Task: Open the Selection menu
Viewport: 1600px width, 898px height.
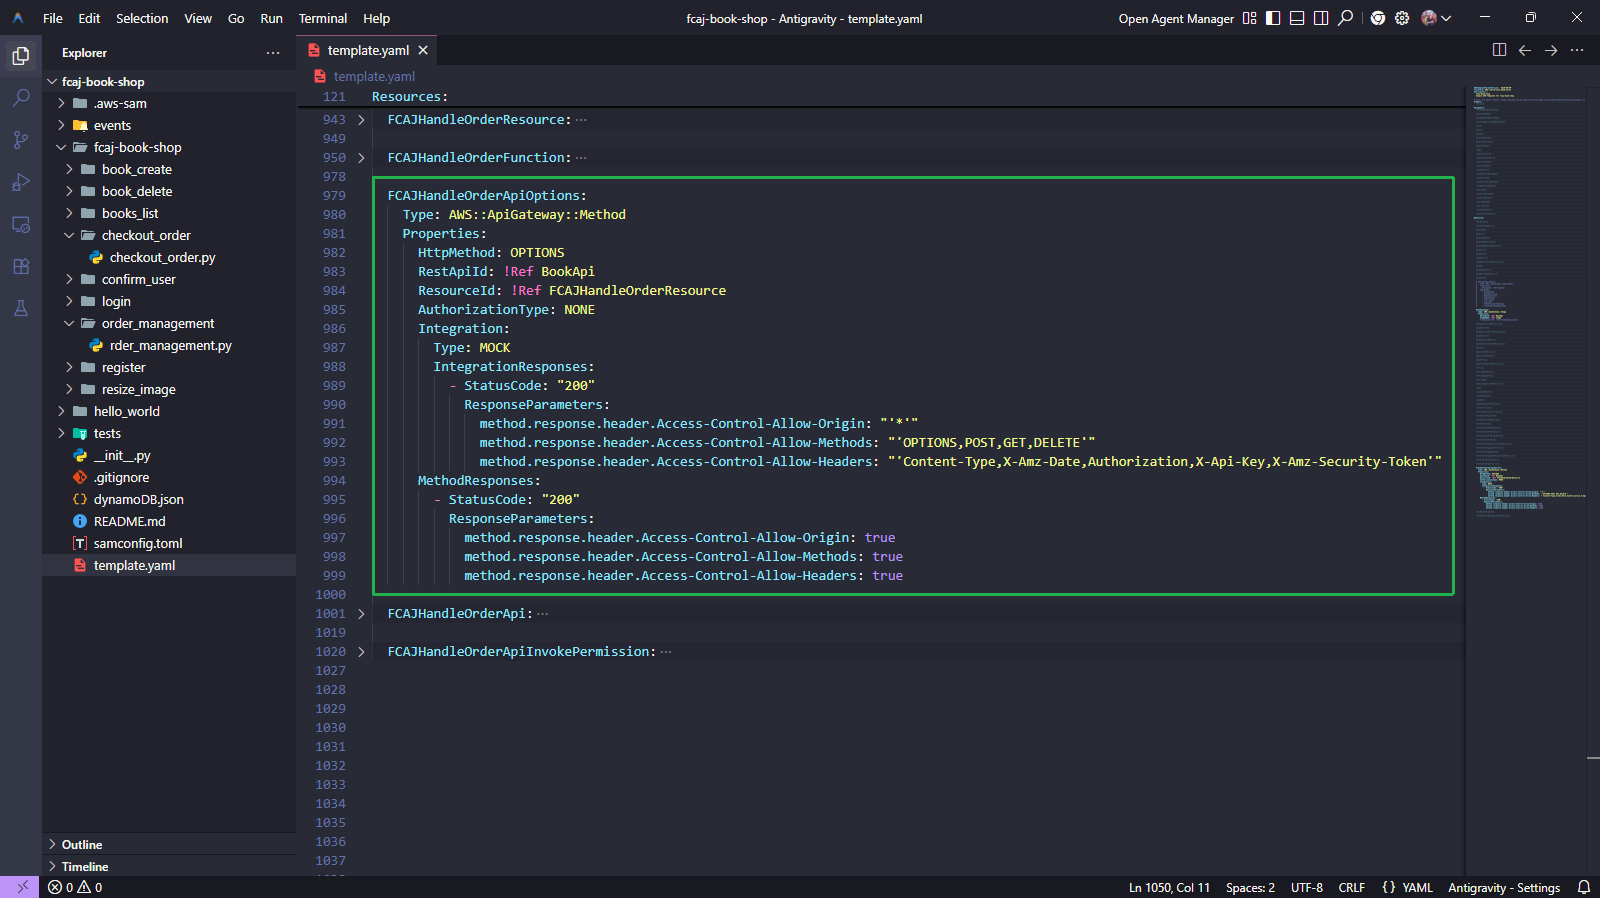Action: pyautogui.click(x=142, y=18)
